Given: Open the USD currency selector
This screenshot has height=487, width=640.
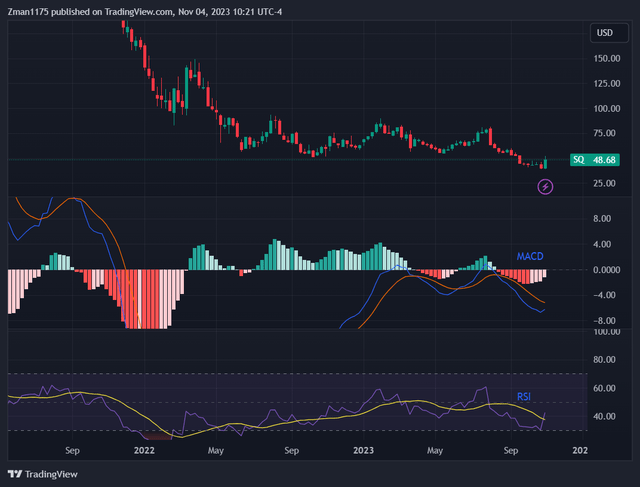Looking at the screenshot, I should click(x=604, y=33).
